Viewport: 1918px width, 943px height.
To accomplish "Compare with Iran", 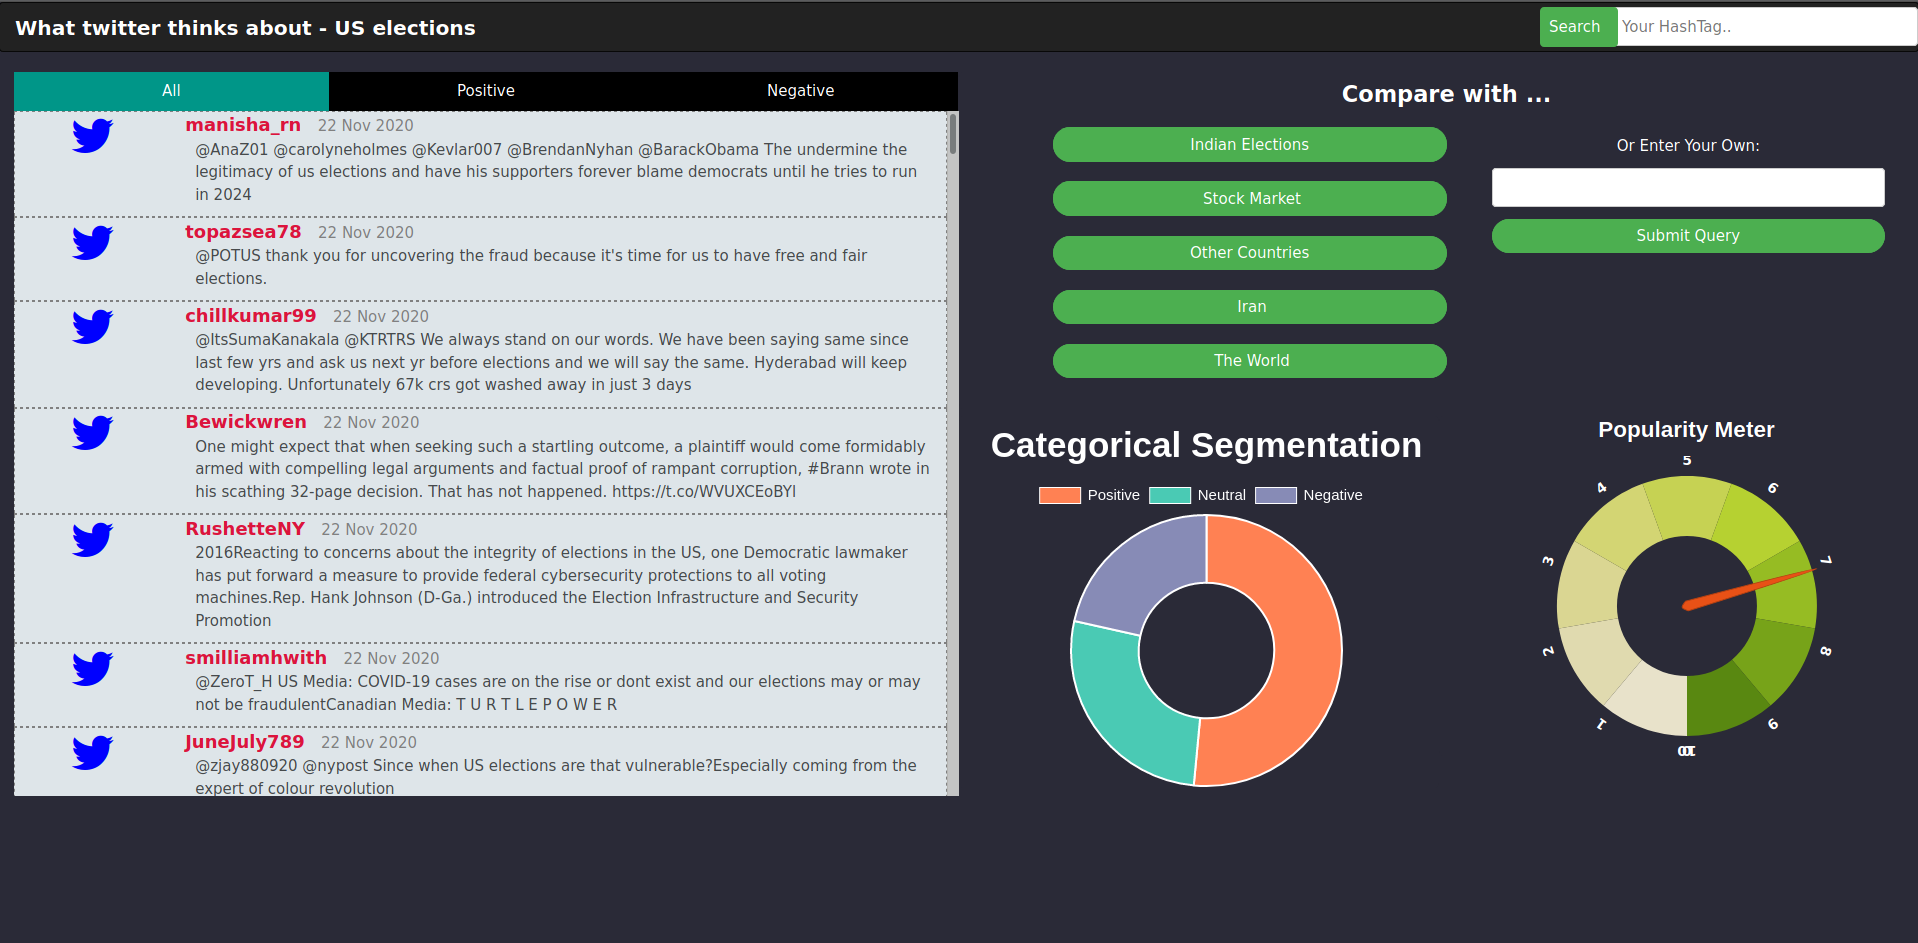I will (x=1249, y=306).
